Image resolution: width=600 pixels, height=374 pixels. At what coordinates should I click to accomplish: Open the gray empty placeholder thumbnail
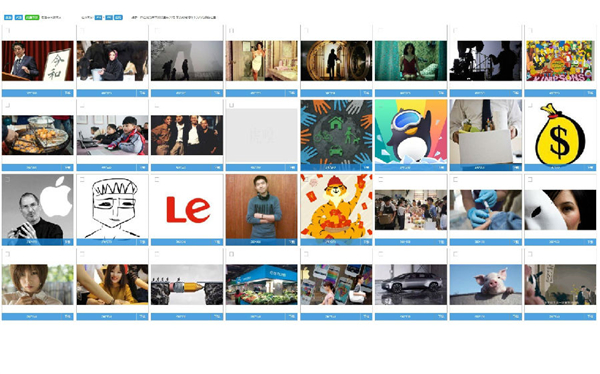[261, 136]
